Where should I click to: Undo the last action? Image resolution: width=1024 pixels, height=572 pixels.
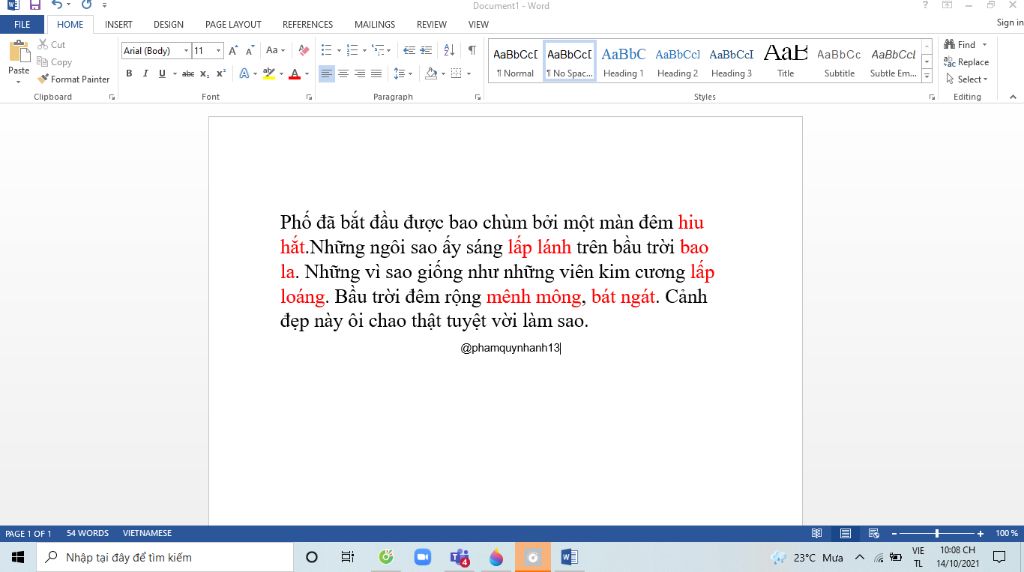57,5
